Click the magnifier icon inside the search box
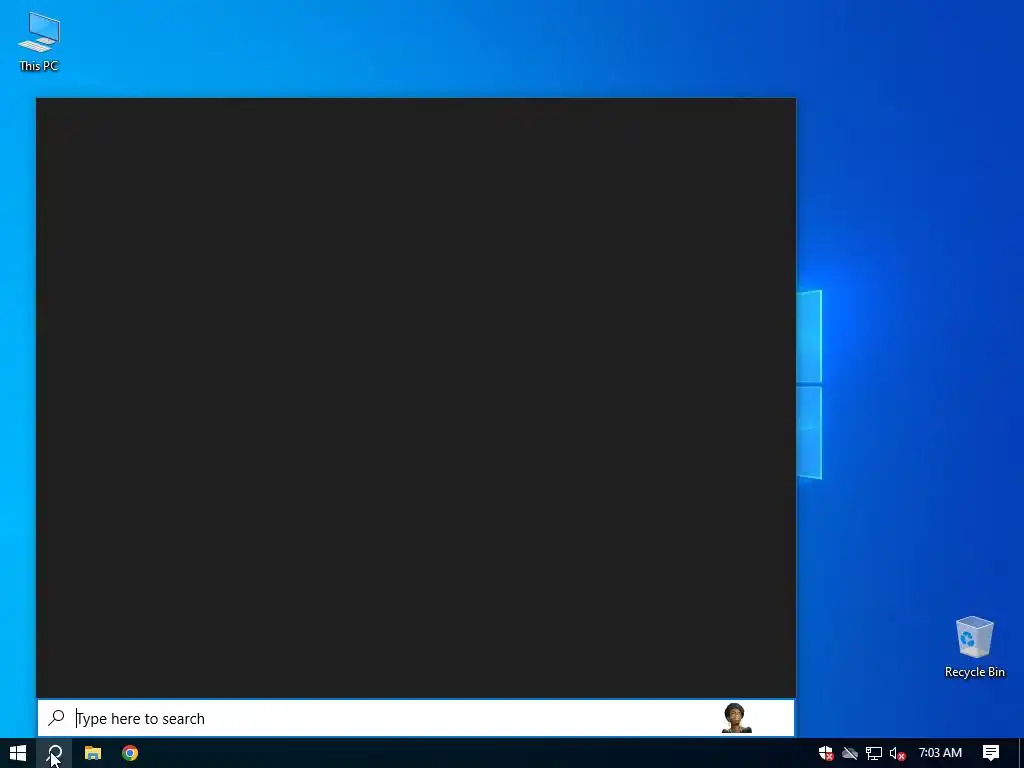 coord(56,718)
